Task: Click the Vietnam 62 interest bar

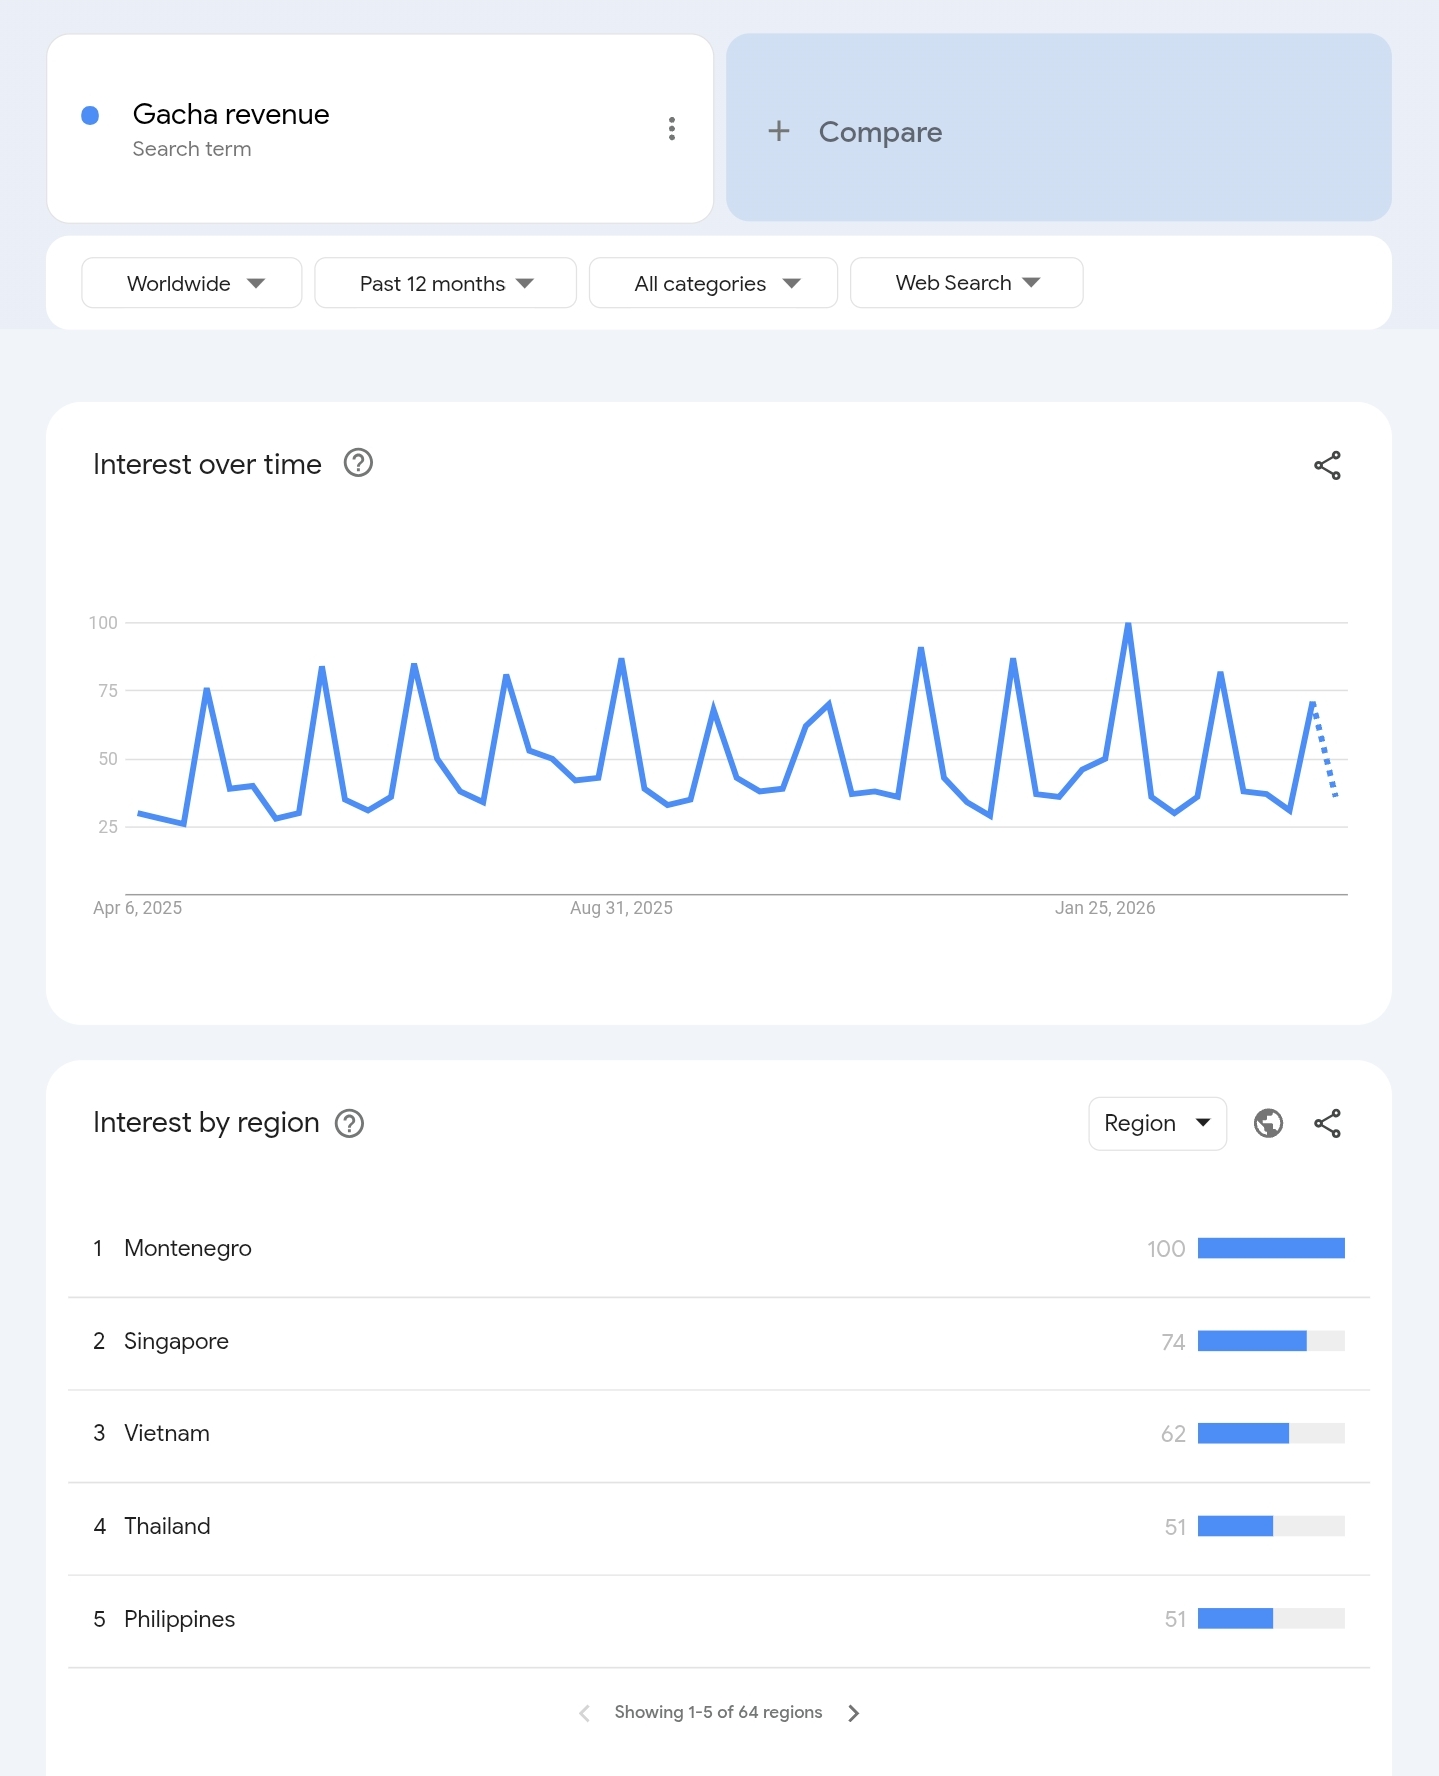Action: coord(1271,1433)
